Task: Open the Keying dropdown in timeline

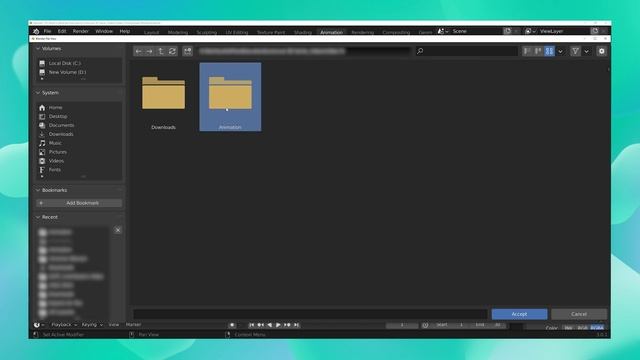Action: 92,325
